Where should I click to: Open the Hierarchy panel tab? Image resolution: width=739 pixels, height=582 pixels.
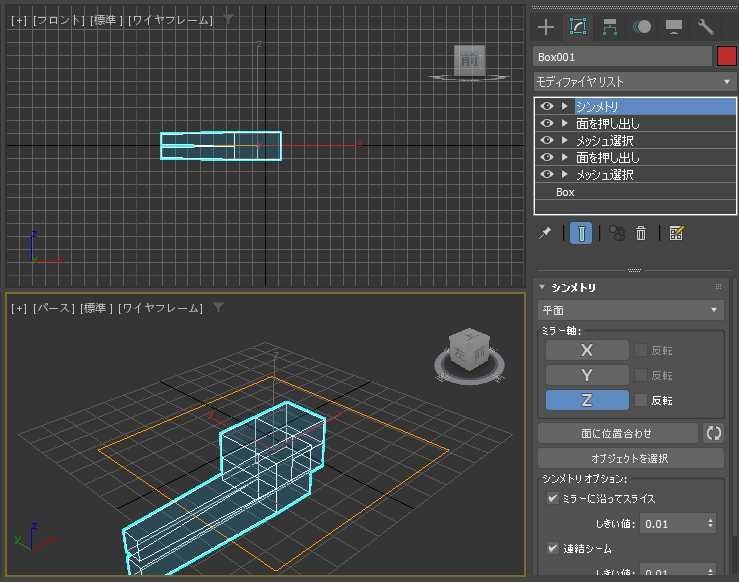pyautogui.click(x=610, y=27)
